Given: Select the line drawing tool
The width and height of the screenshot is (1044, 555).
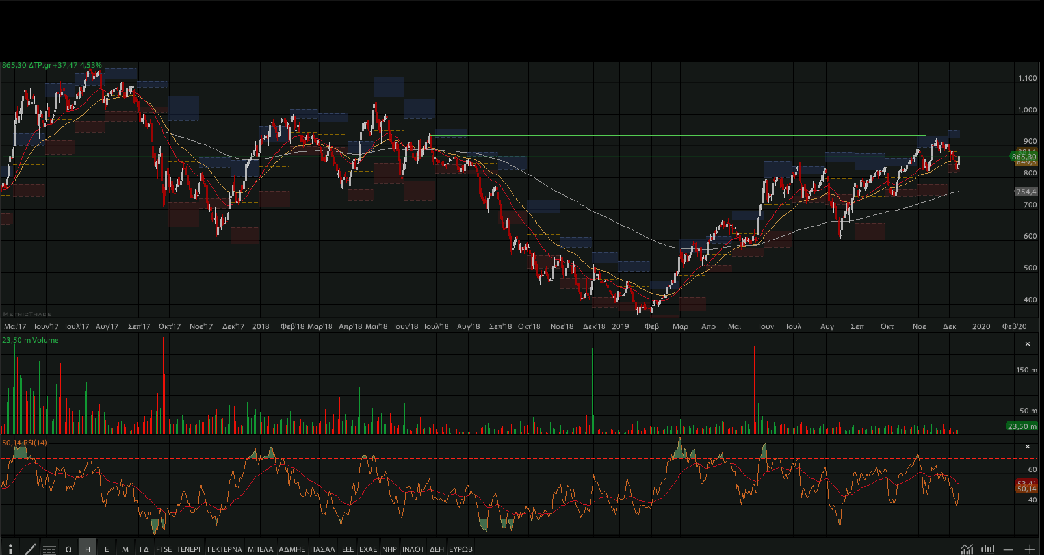Looking at the screenshot, I should (x=29, y=549).
